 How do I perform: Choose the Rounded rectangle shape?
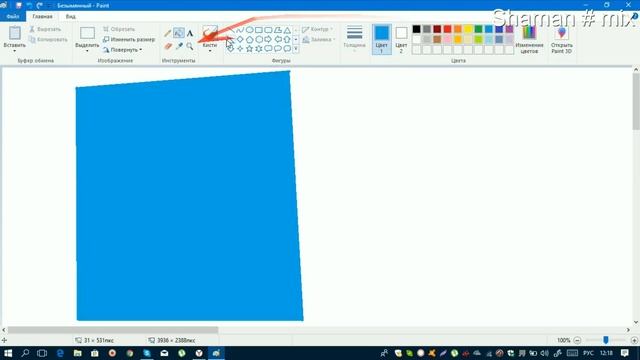tap(268, 30)
